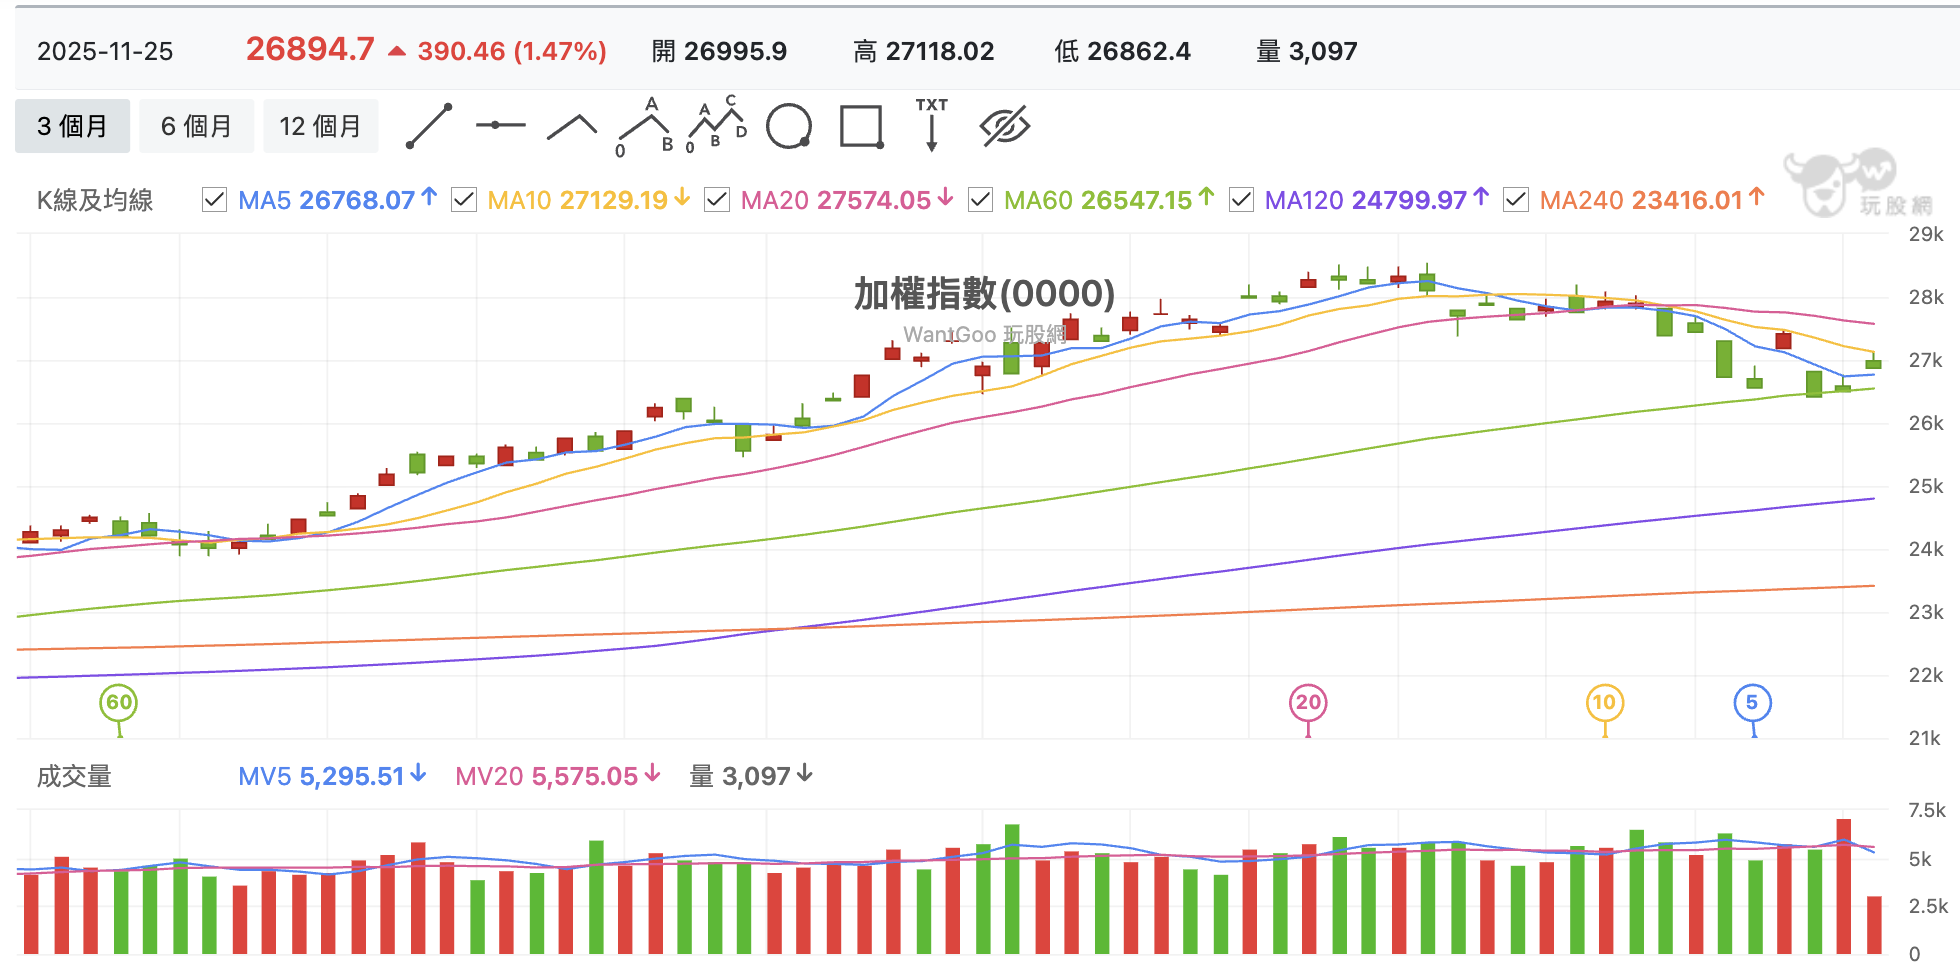This screenshot has height=966, width=1960.
Task: Select the circle drawing tool
Action: tap(789, 126)
